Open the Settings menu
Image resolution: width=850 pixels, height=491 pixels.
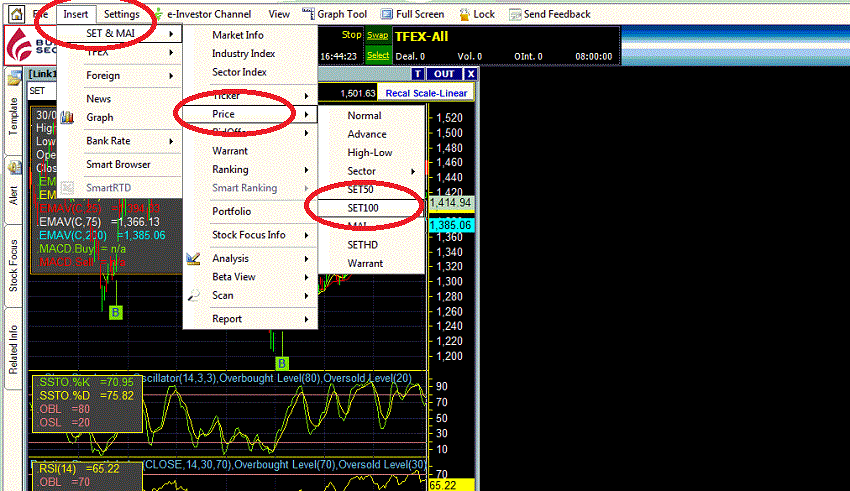coord(121,15)
